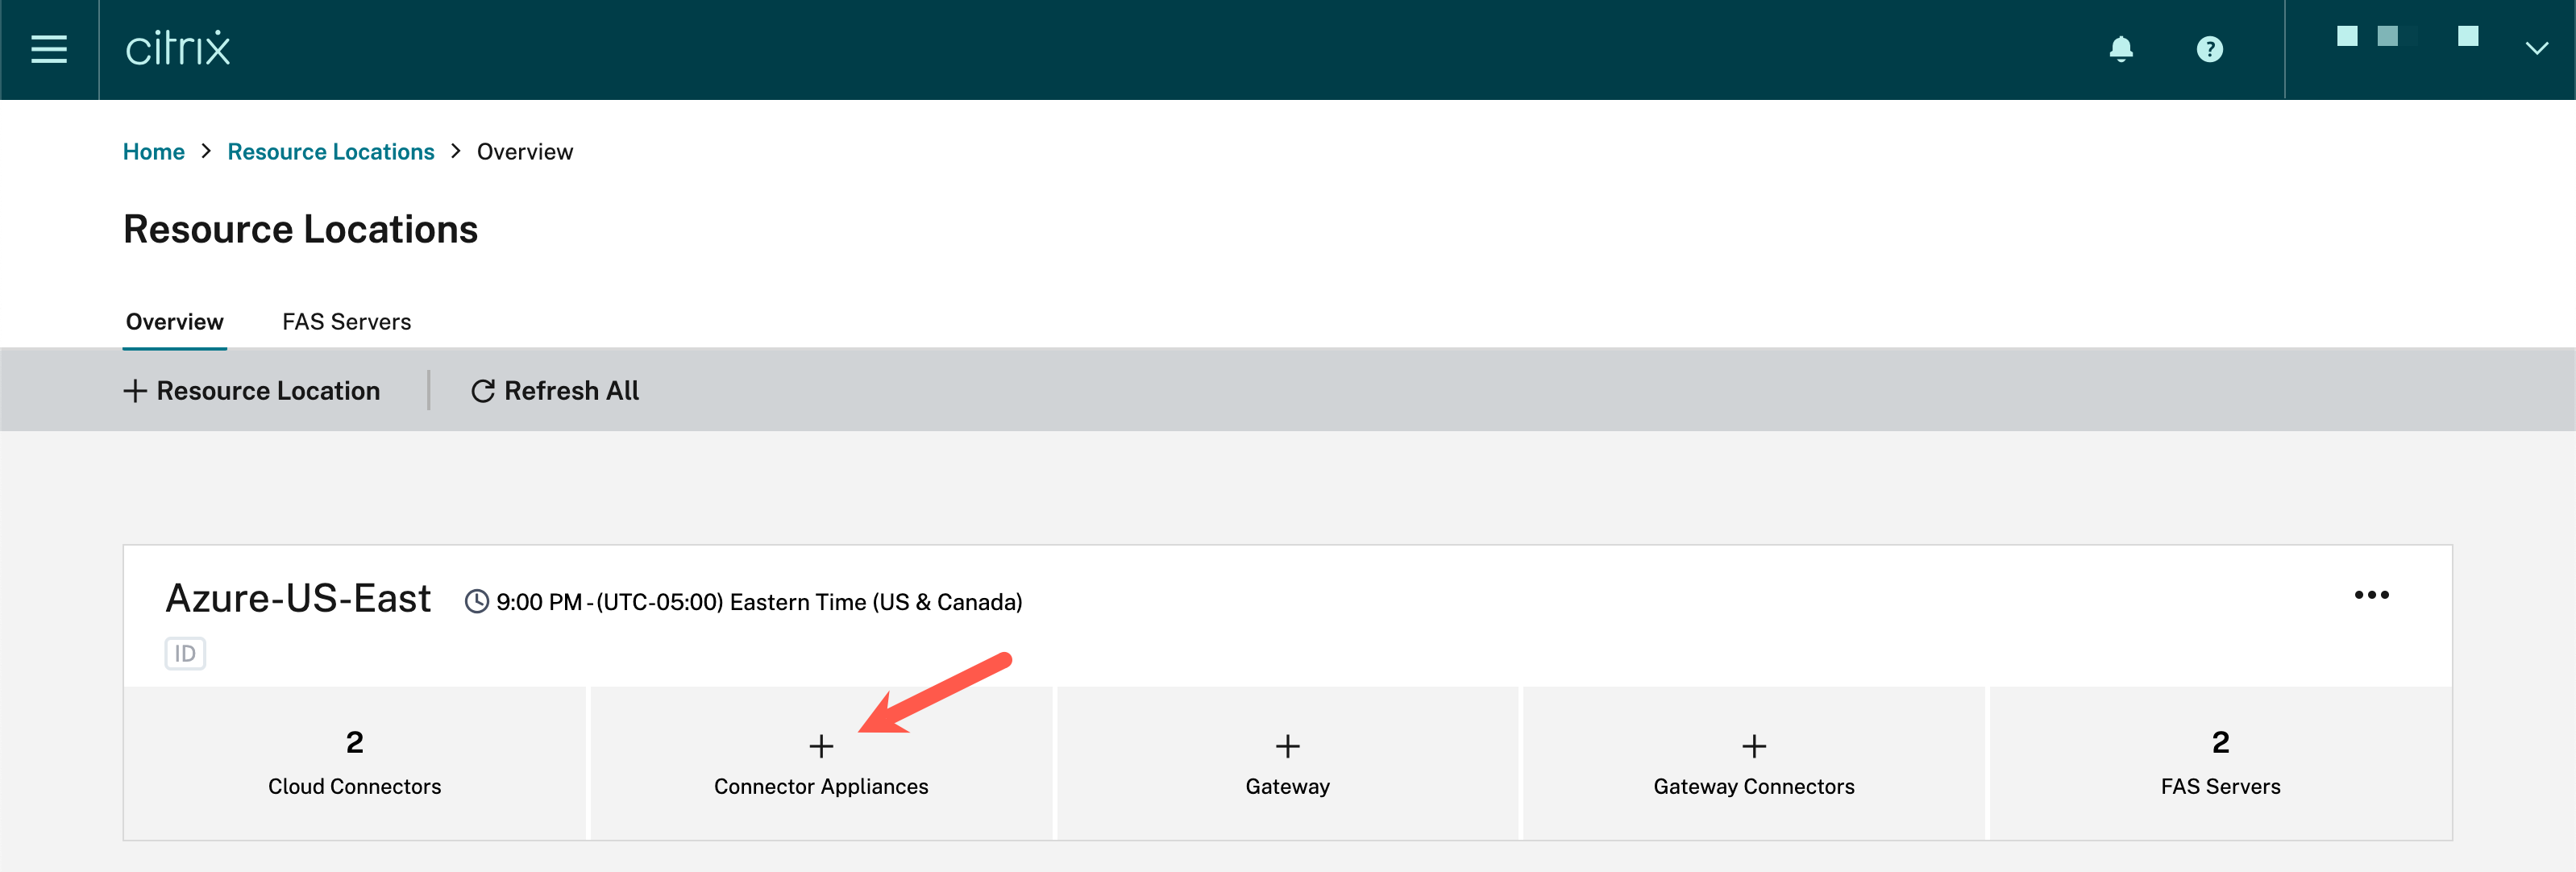Click the Citrix logo
The height and width of the screenshot is (872, 2576).
point(178,49)
